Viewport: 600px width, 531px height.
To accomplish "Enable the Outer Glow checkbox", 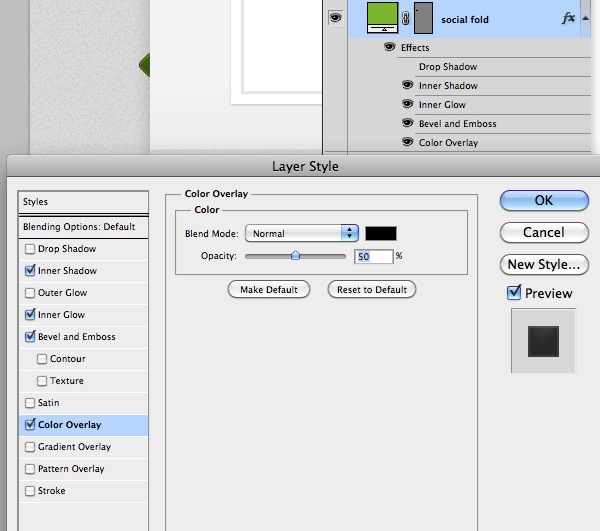I will 30,293.
